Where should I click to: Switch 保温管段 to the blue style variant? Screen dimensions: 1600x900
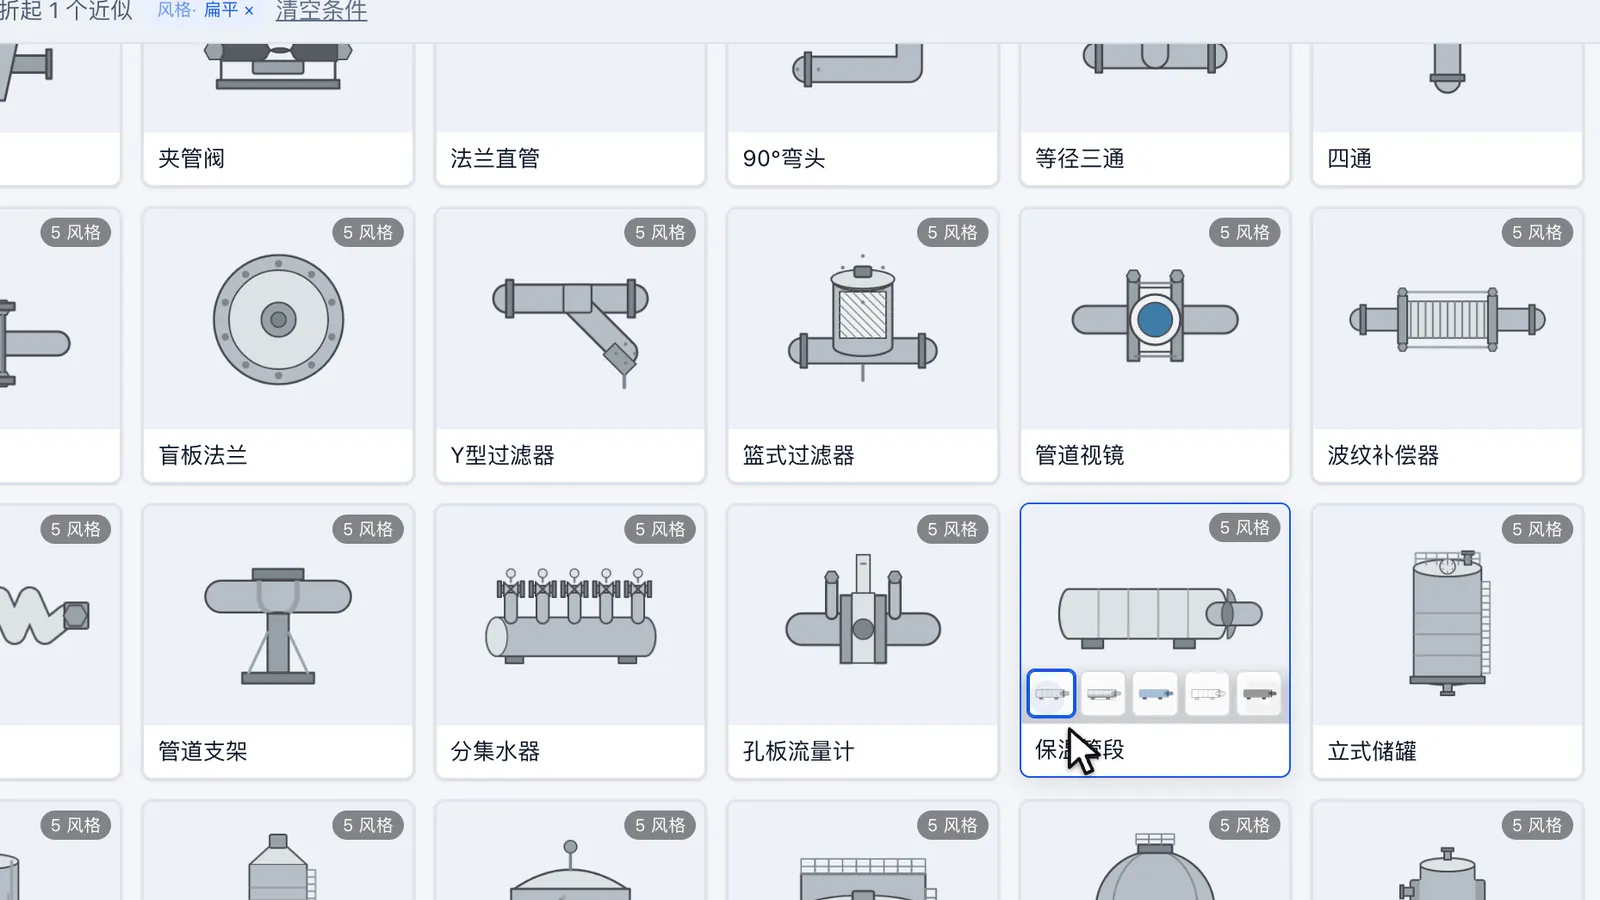(1155, 694)
